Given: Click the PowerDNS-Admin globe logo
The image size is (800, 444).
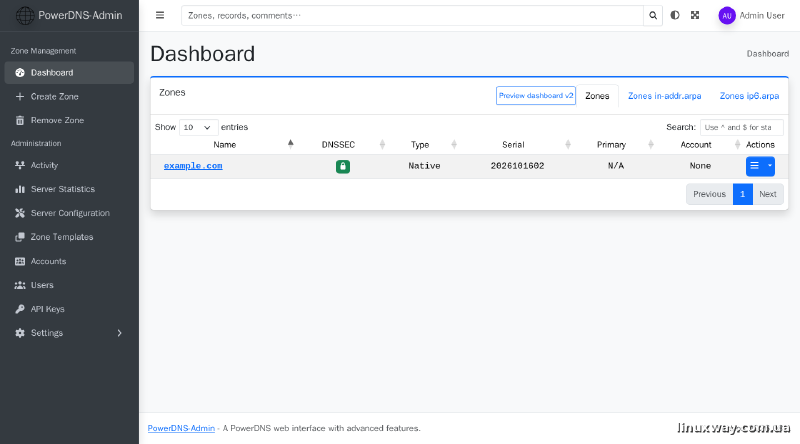Looking at the screenshot, I should (x=24, y=15).
